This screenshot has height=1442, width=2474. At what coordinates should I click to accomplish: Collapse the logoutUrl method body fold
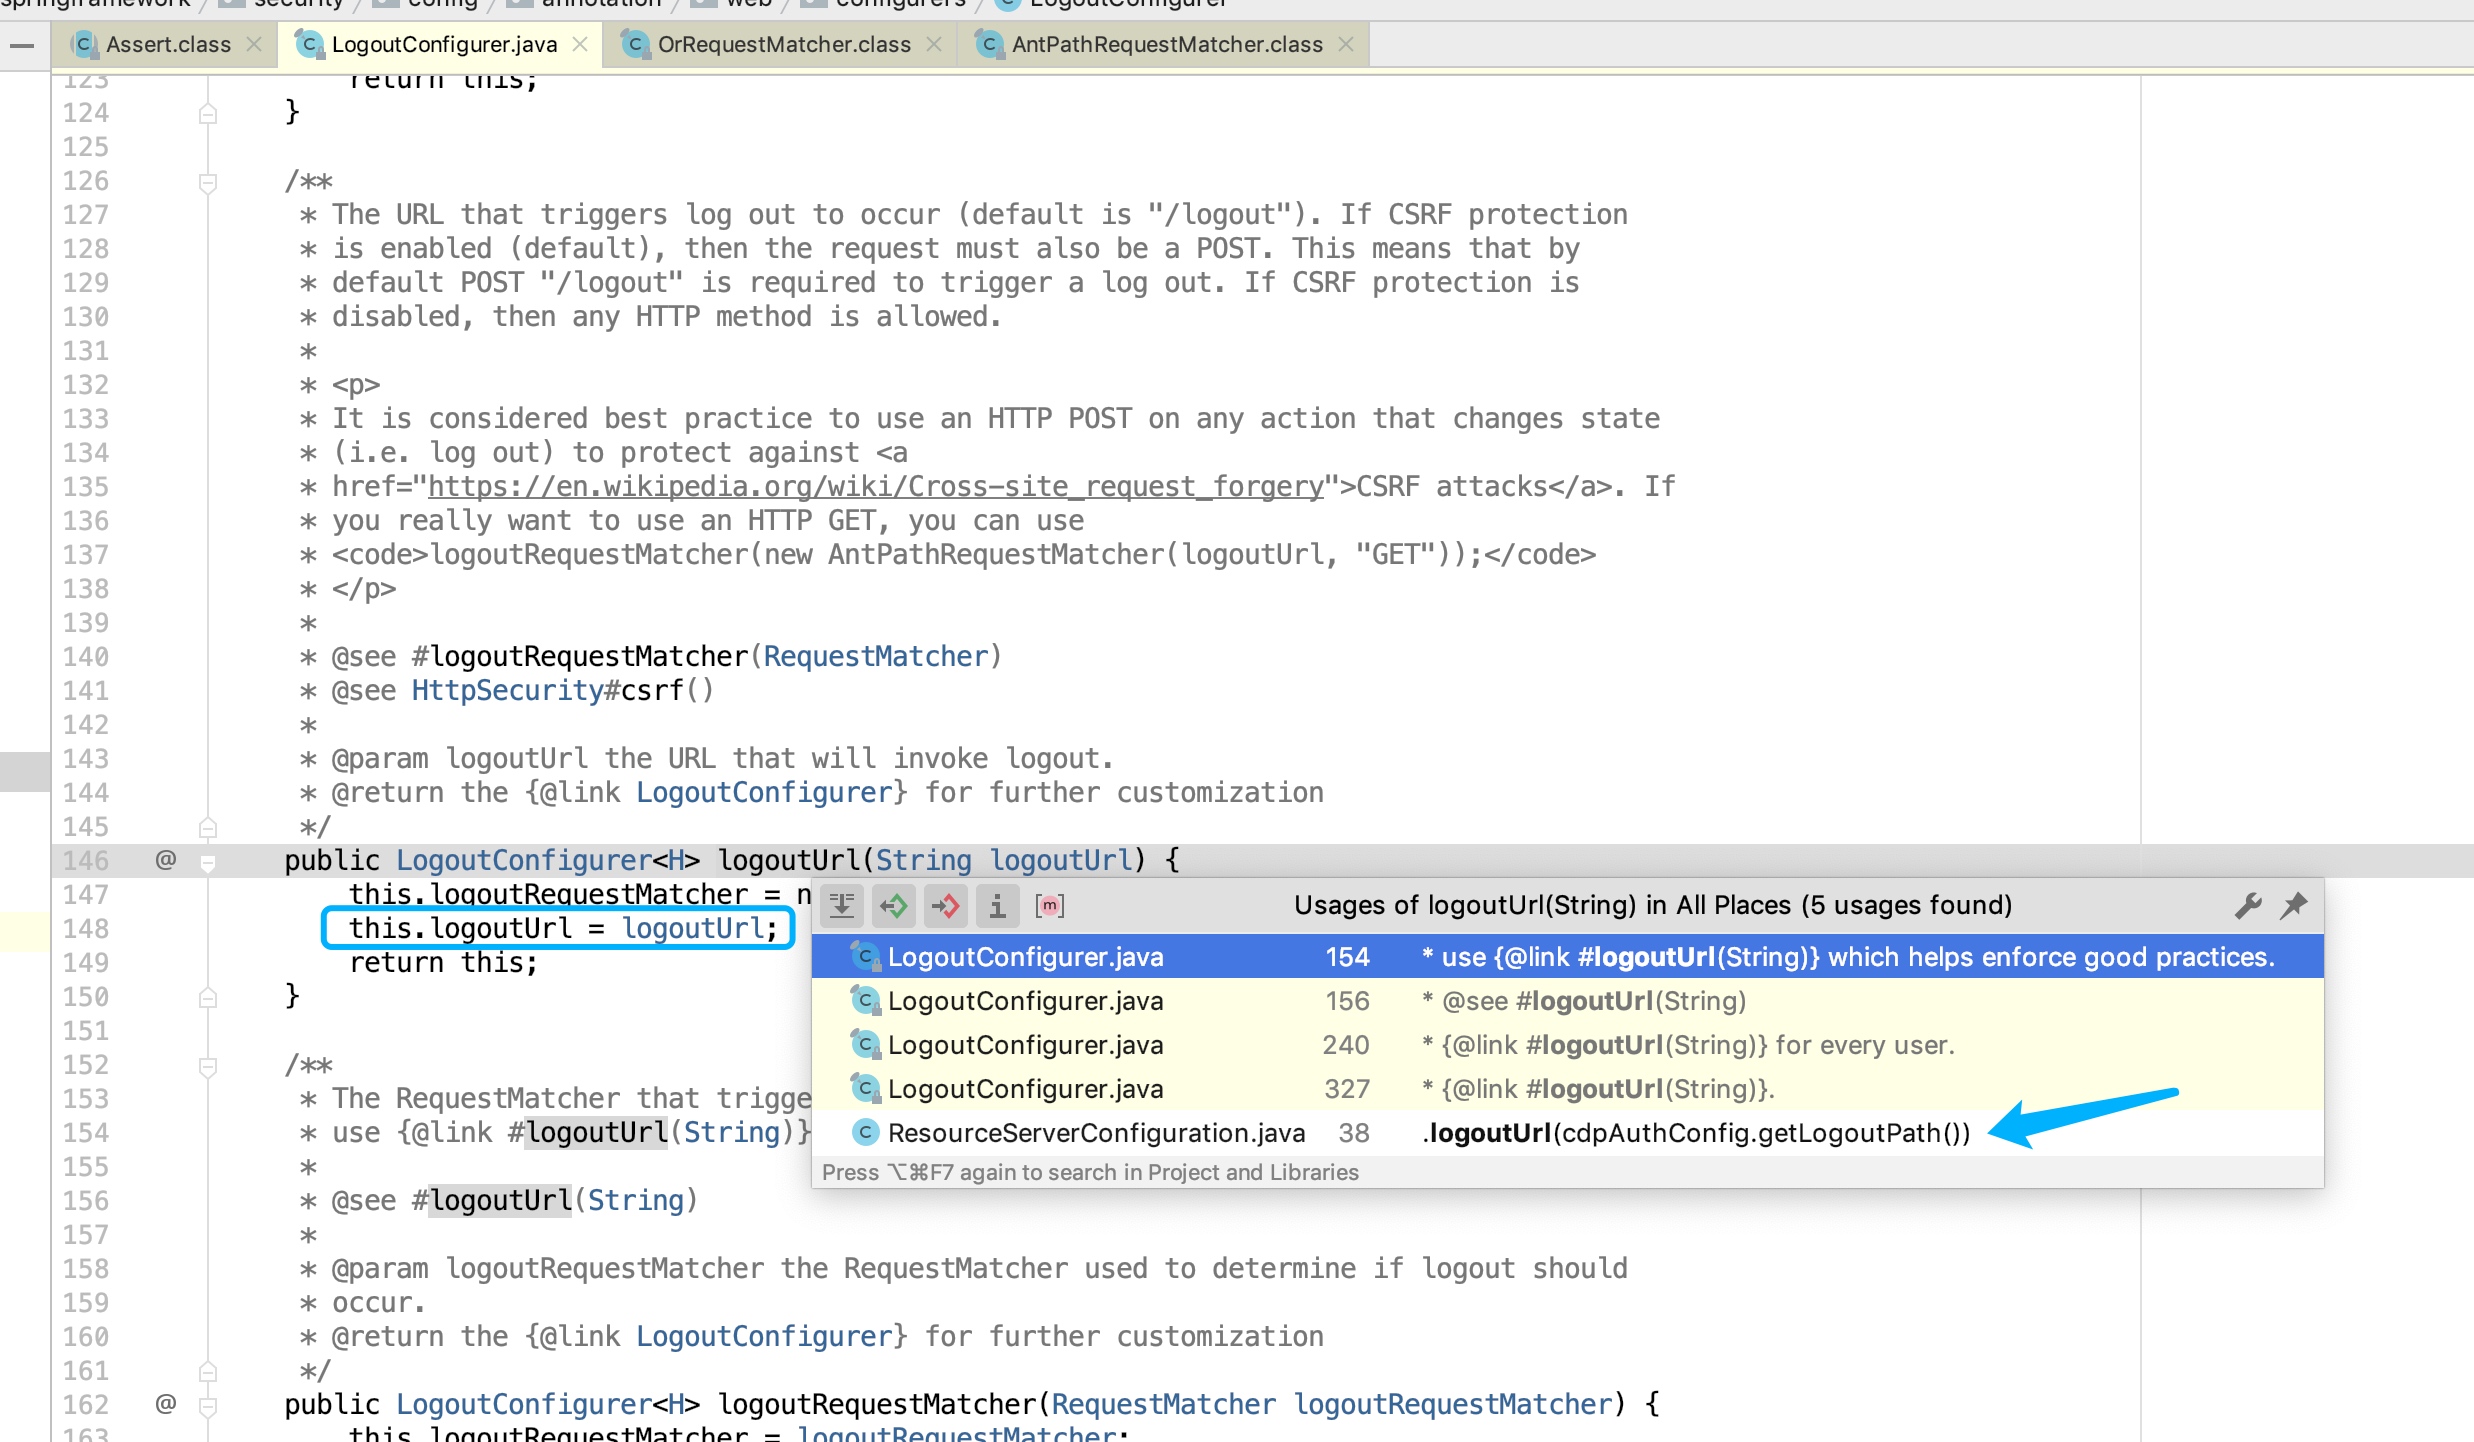pos(208,860)
